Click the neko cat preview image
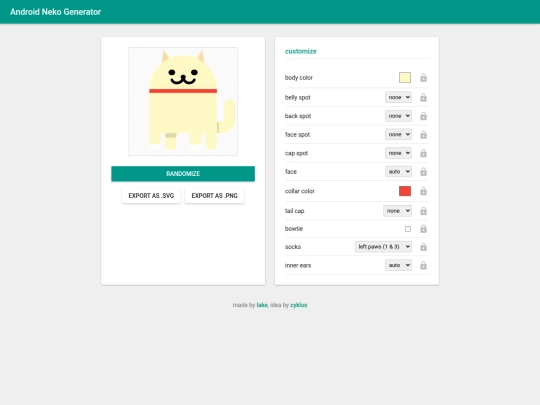This screenshot has height=405, width=540. tap(183, 102)
